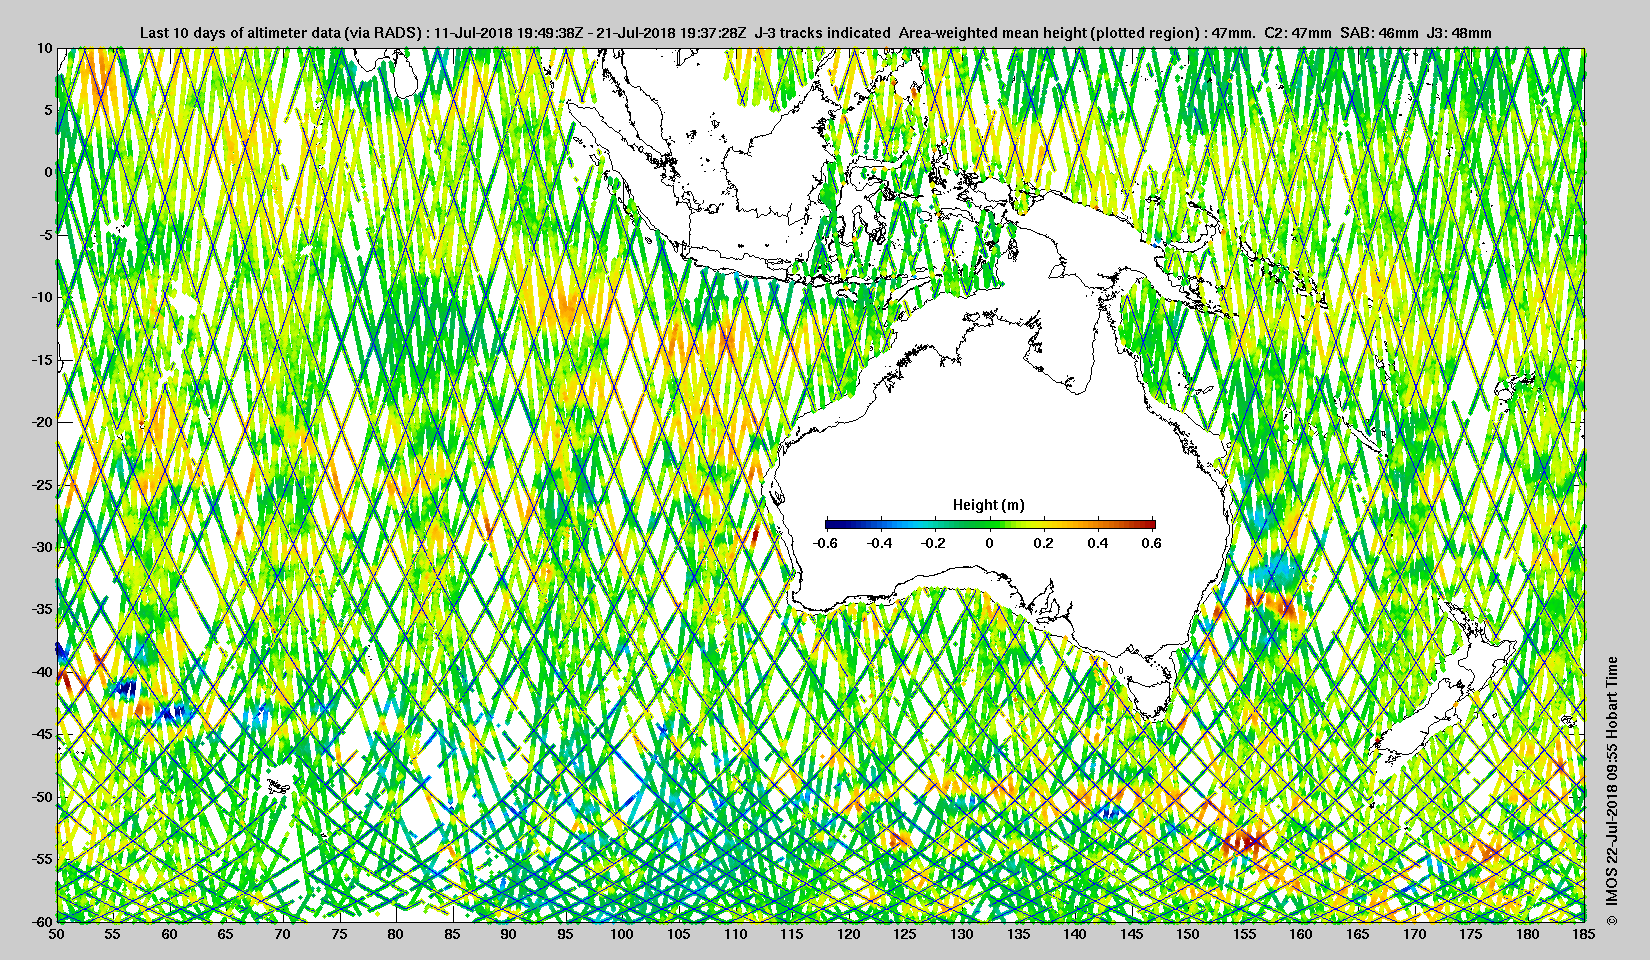Click the y-axis latitude label -40
This screenshot has width=1650, height=960.
41,672
